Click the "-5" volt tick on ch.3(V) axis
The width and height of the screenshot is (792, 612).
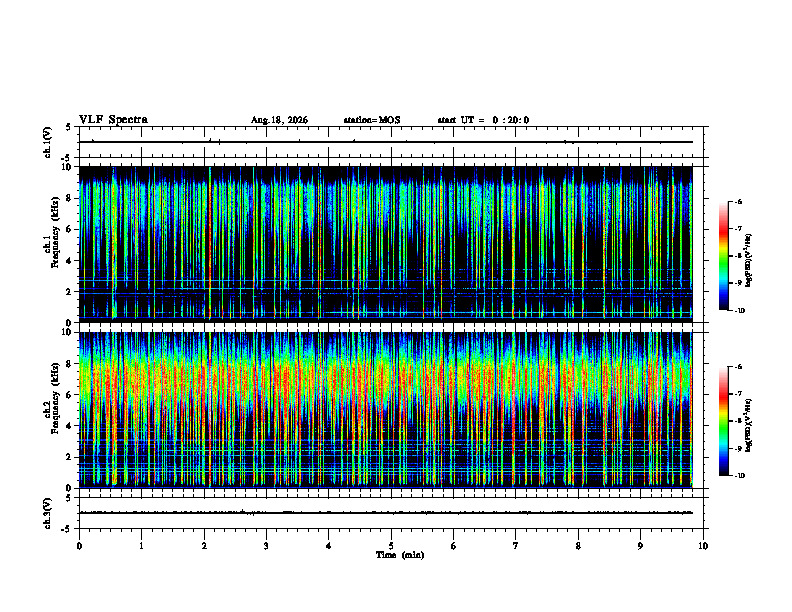[67, 529]
